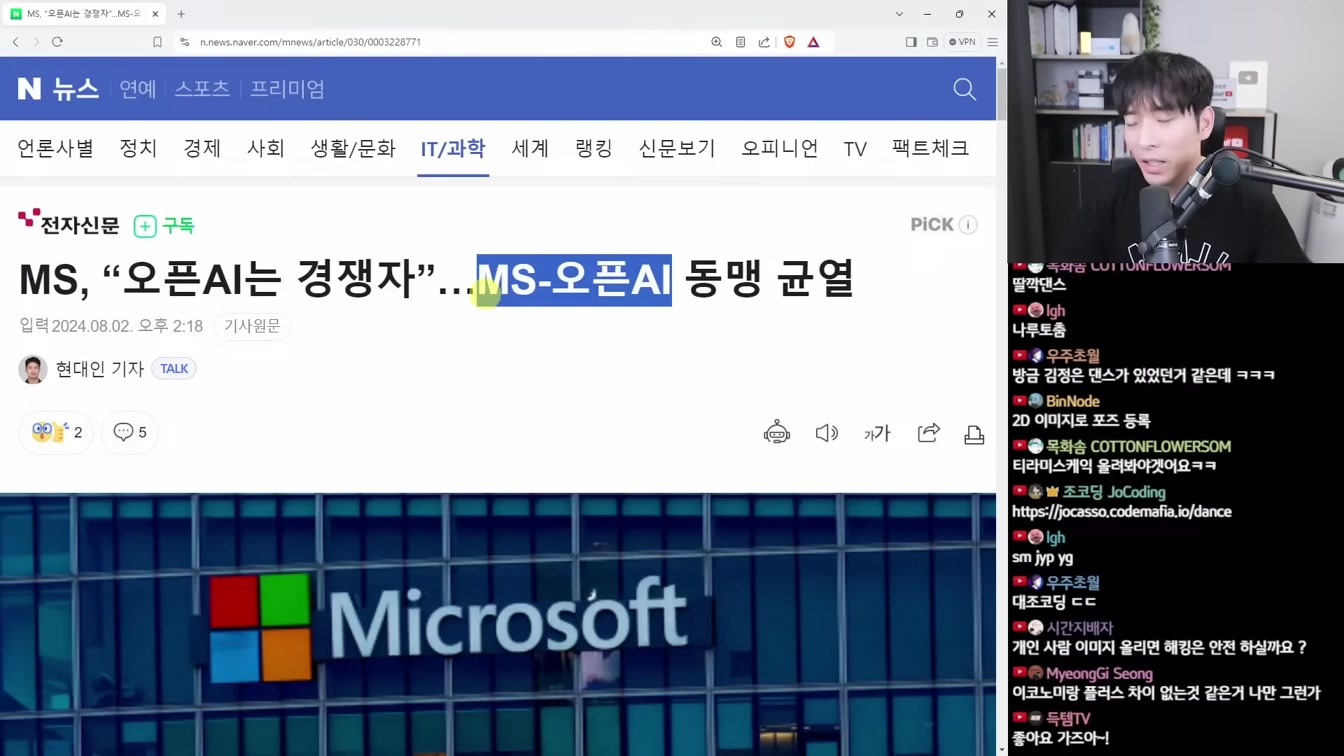Screen dimensions: 1344x756
Task: Click chat username 시간지배자
Action: click(1079, 628)
